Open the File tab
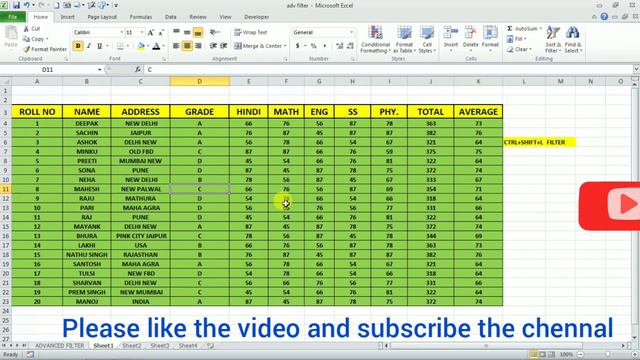 pos(13,17)
